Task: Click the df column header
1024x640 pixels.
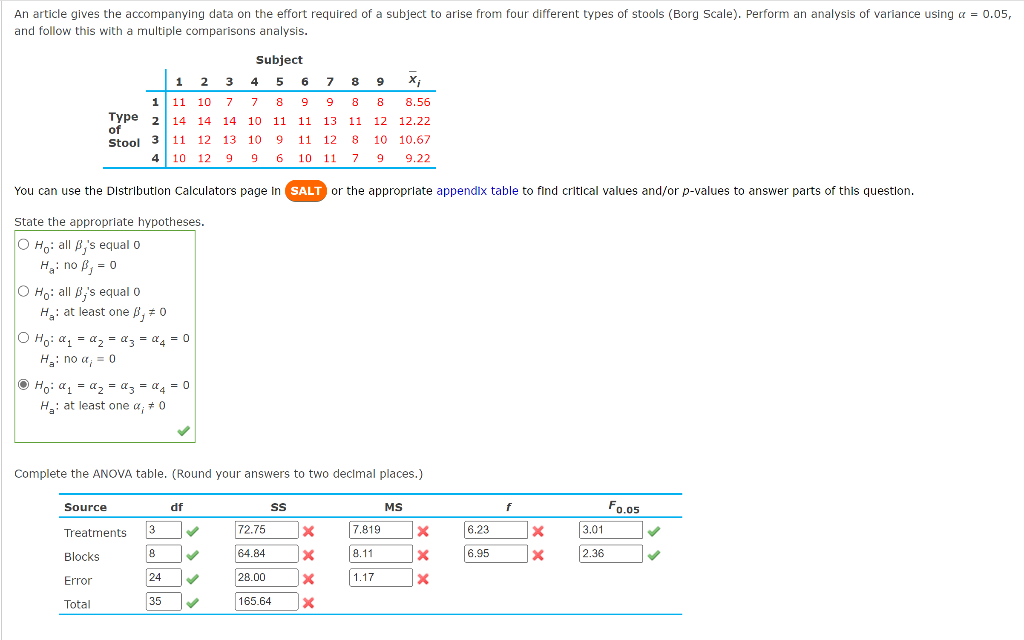Action: (x=176, y=507)
